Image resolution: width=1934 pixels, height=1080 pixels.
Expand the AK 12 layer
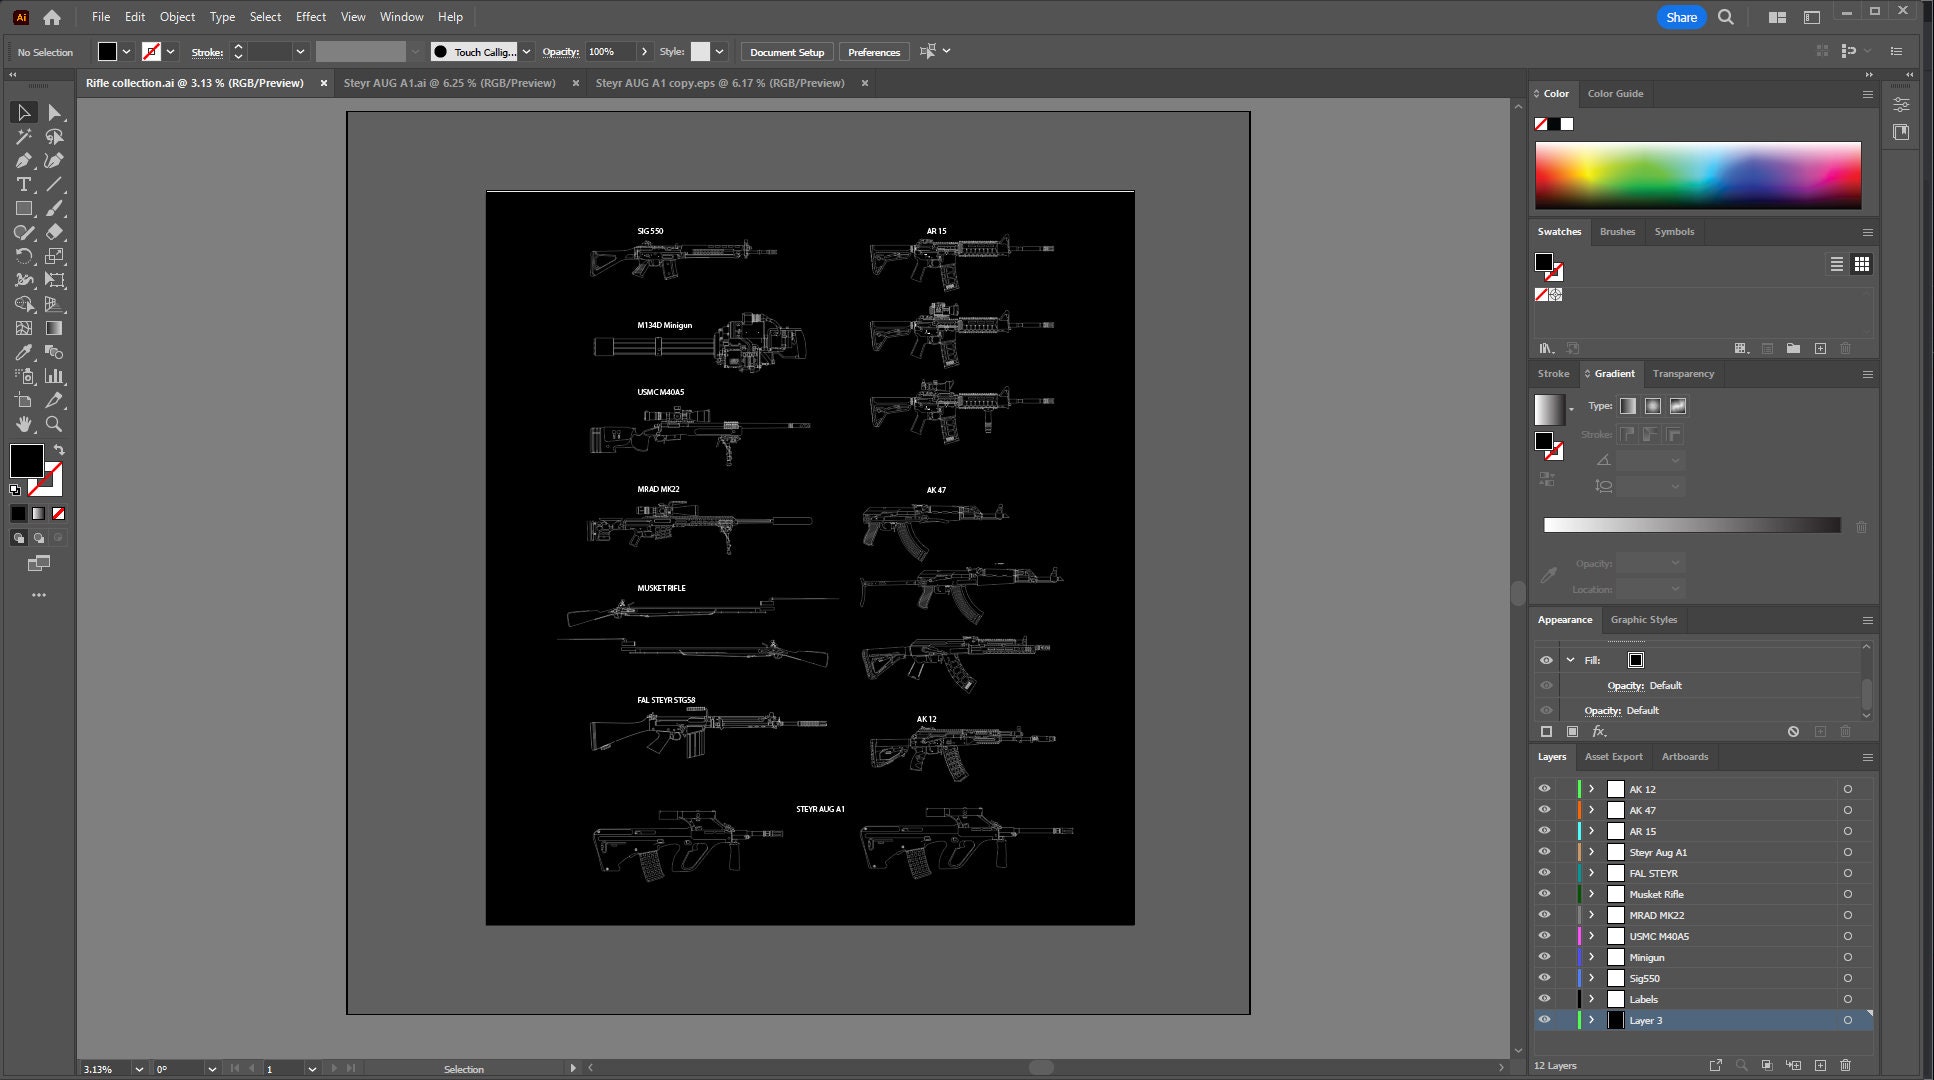tap(1590, 789)
